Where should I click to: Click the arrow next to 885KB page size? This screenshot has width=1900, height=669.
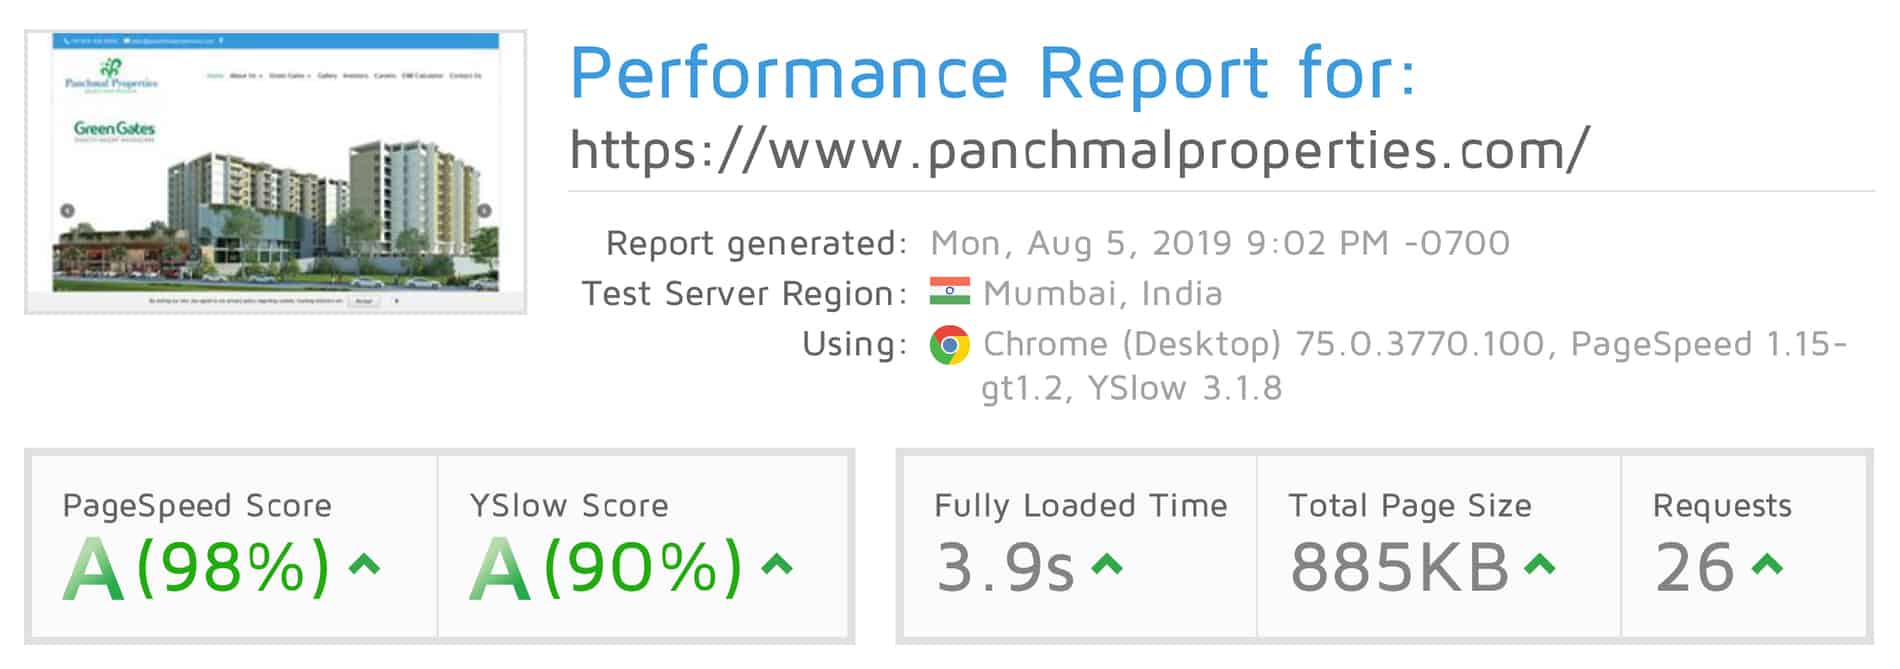coord(1540,566)
